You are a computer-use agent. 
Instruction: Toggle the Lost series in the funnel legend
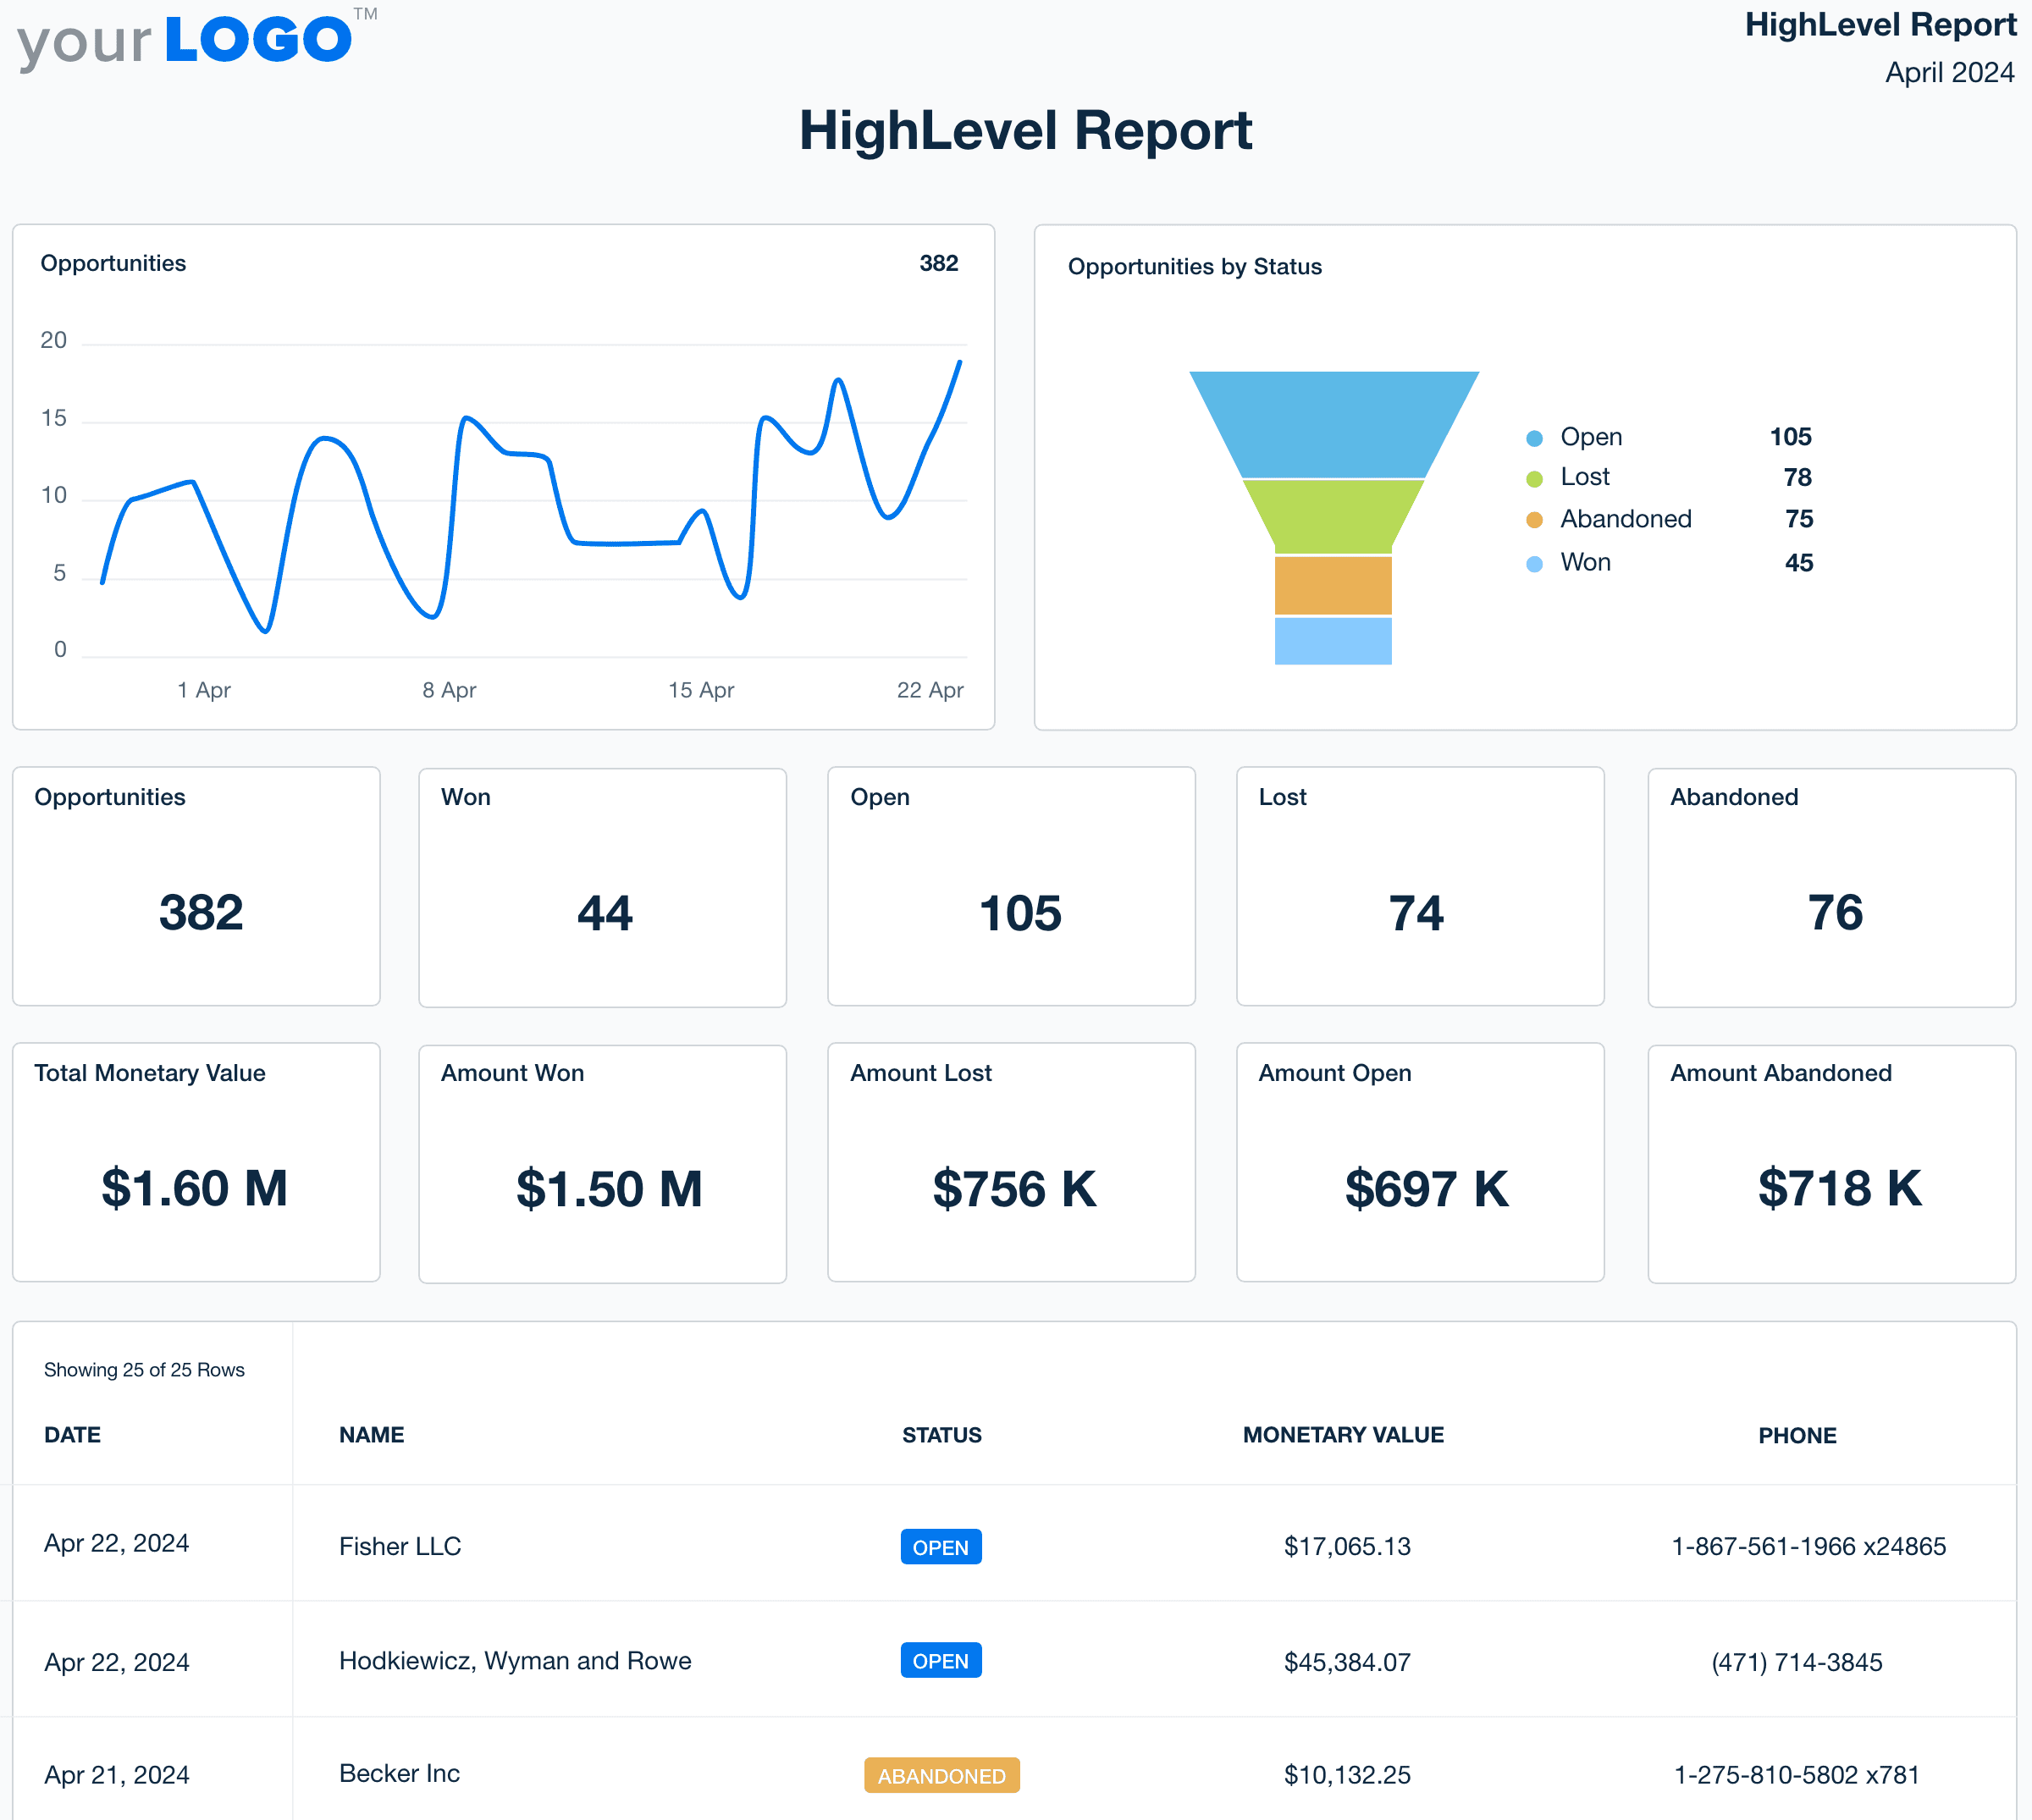tap(1585, 478)
